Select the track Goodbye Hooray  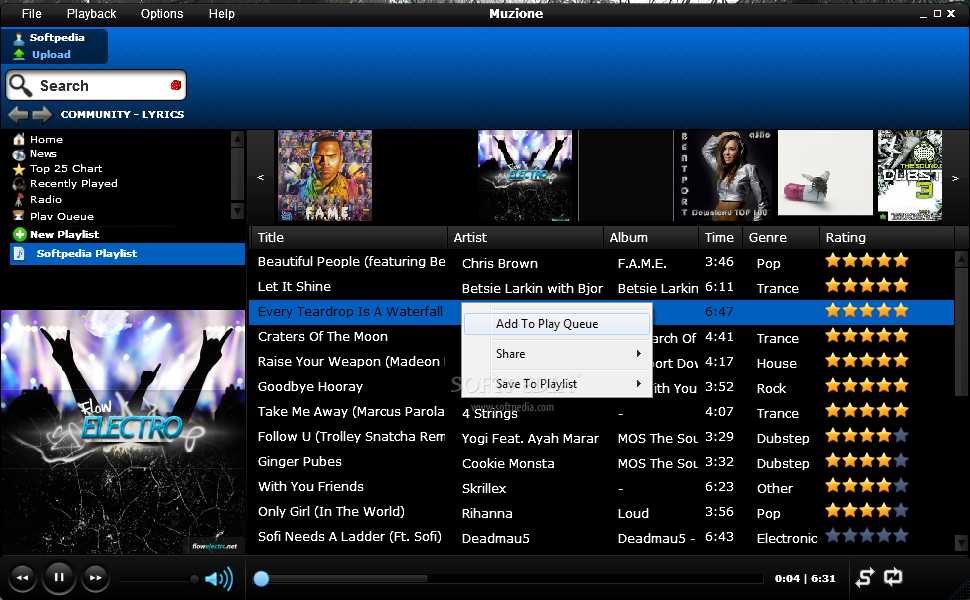click(311, 387)
